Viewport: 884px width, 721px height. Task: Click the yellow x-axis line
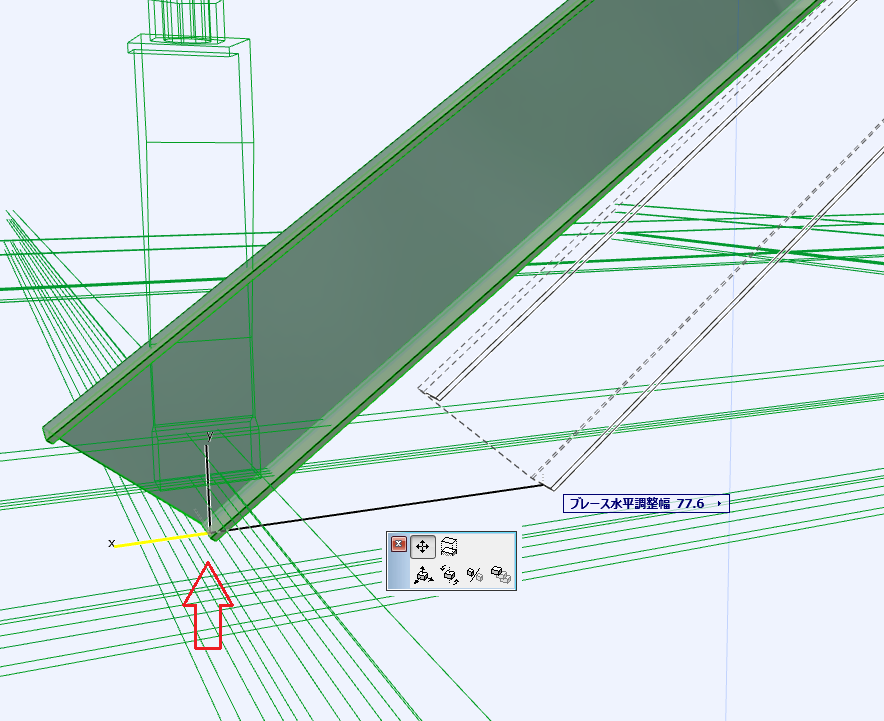[160, 541]
